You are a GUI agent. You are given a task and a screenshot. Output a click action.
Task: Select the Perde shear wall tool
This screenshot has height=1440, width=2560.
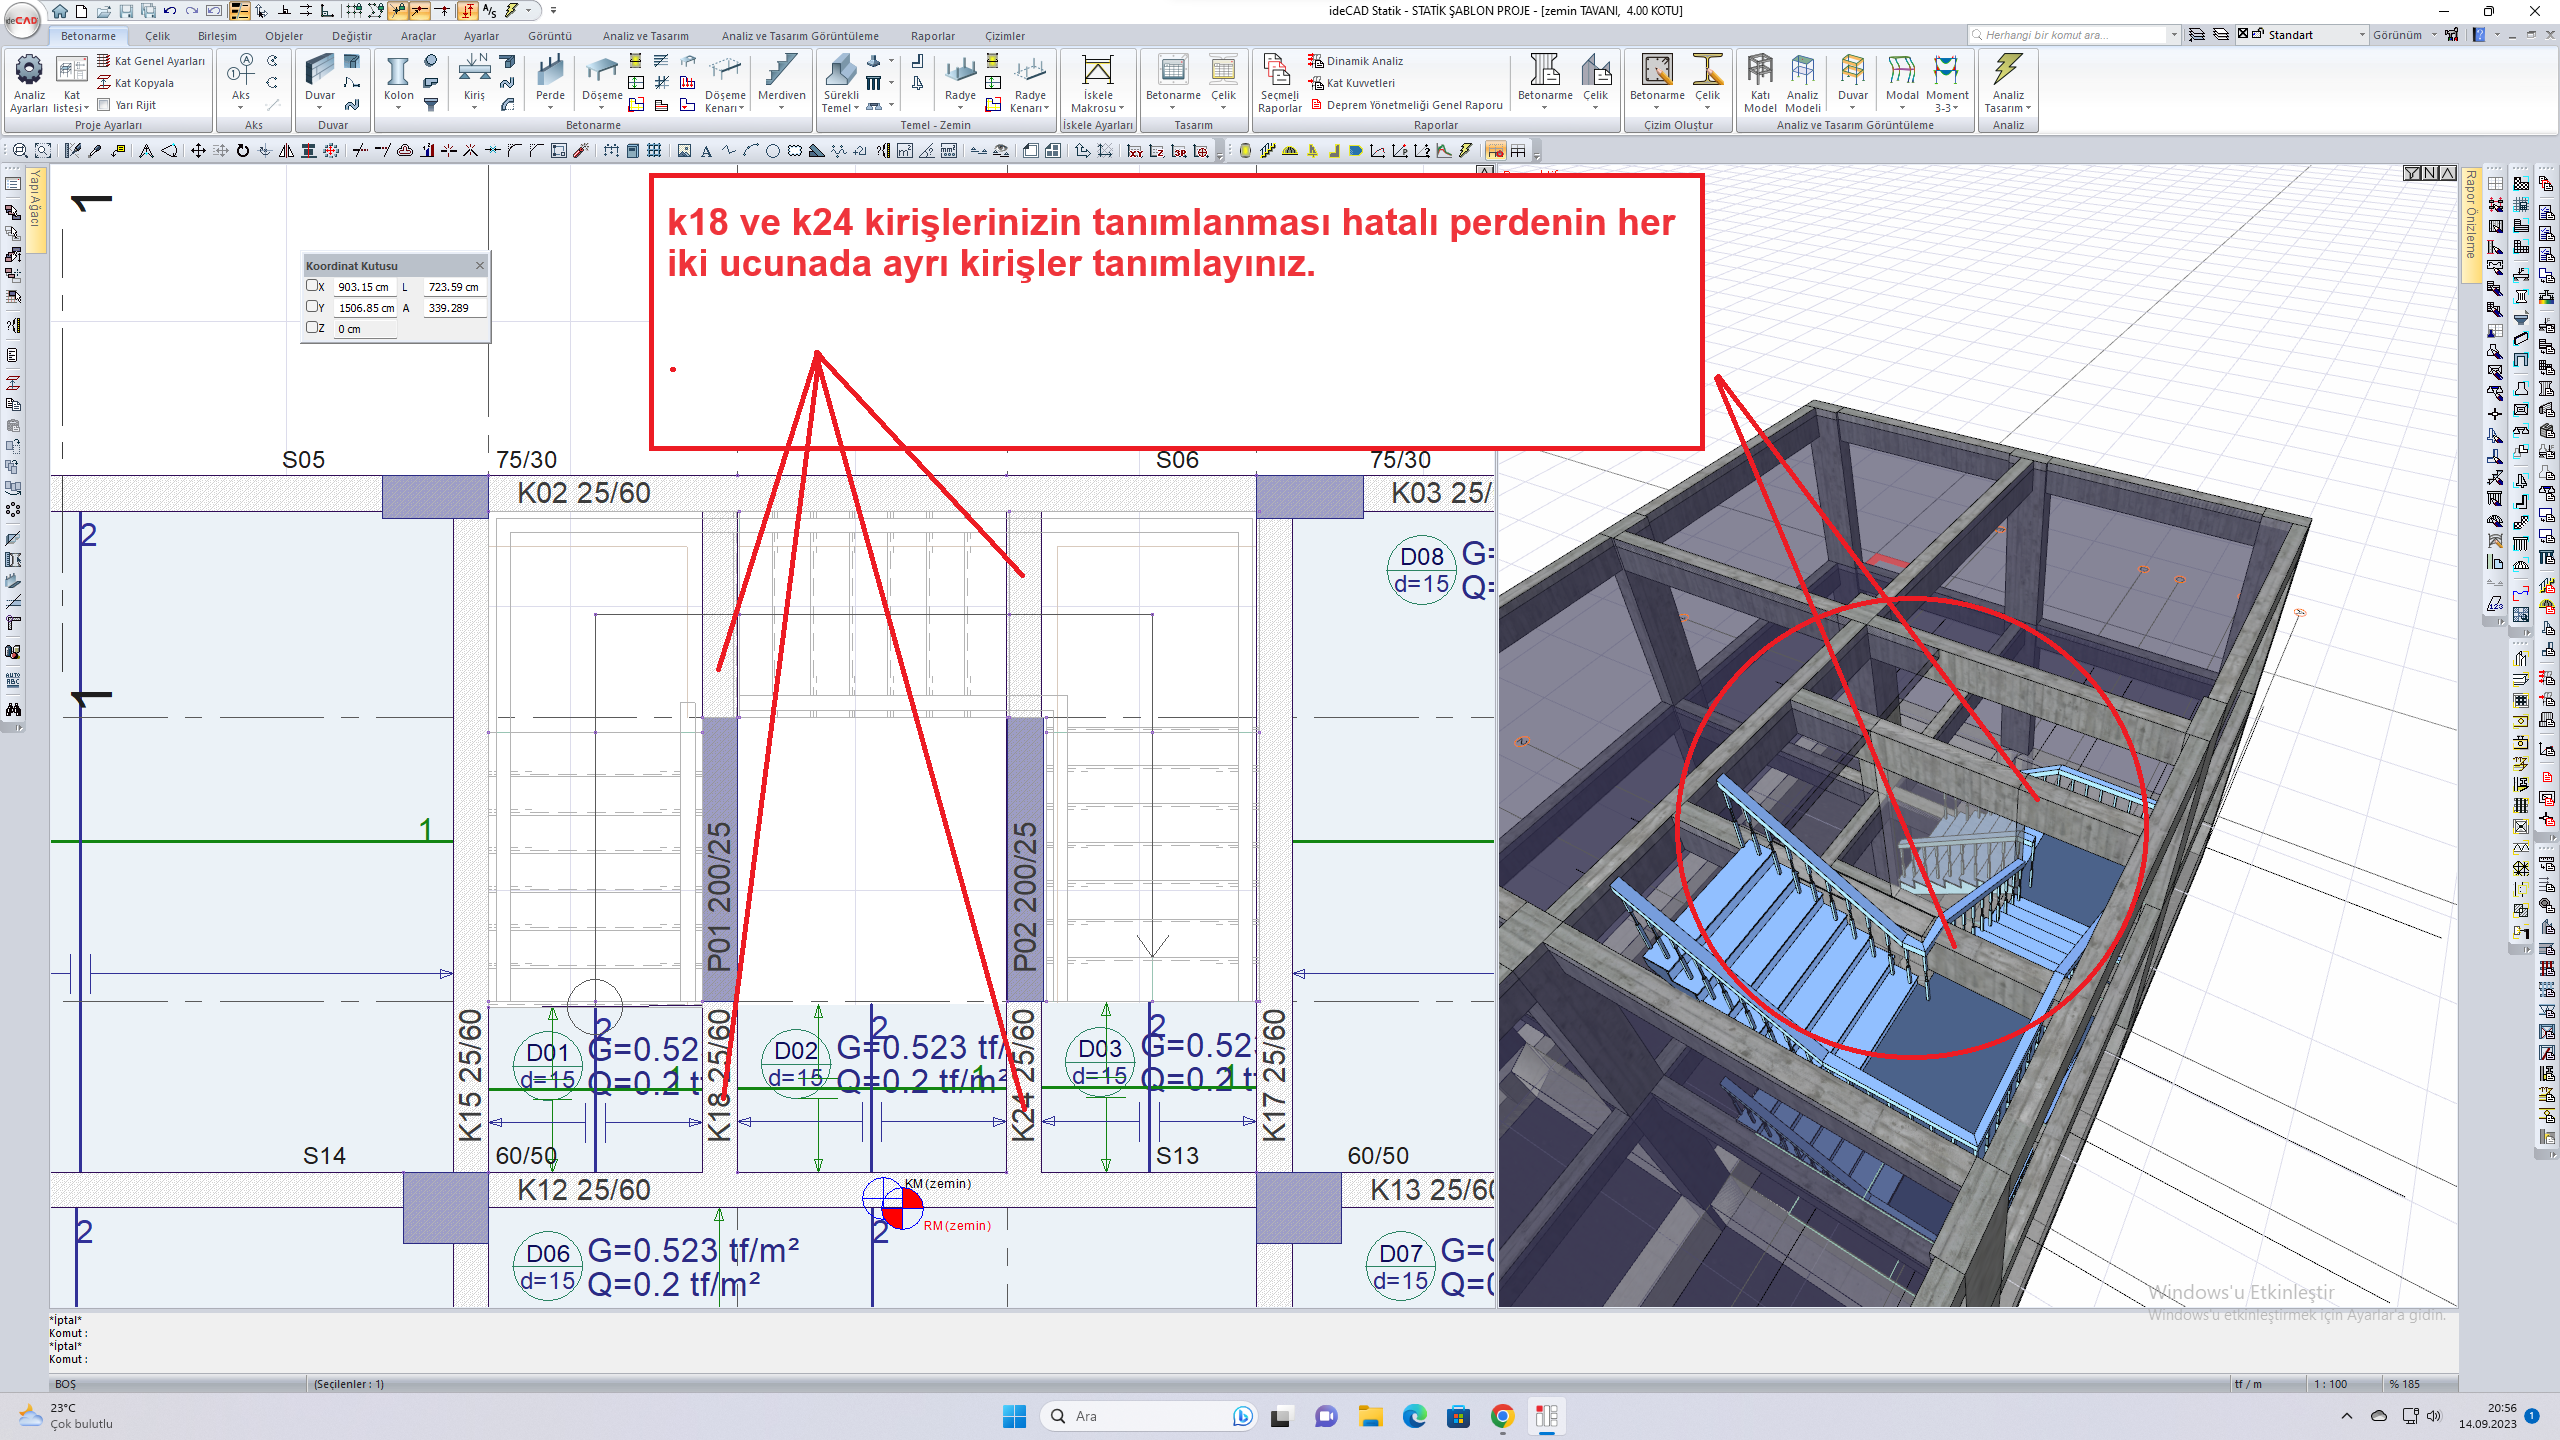tap(550, 80)
